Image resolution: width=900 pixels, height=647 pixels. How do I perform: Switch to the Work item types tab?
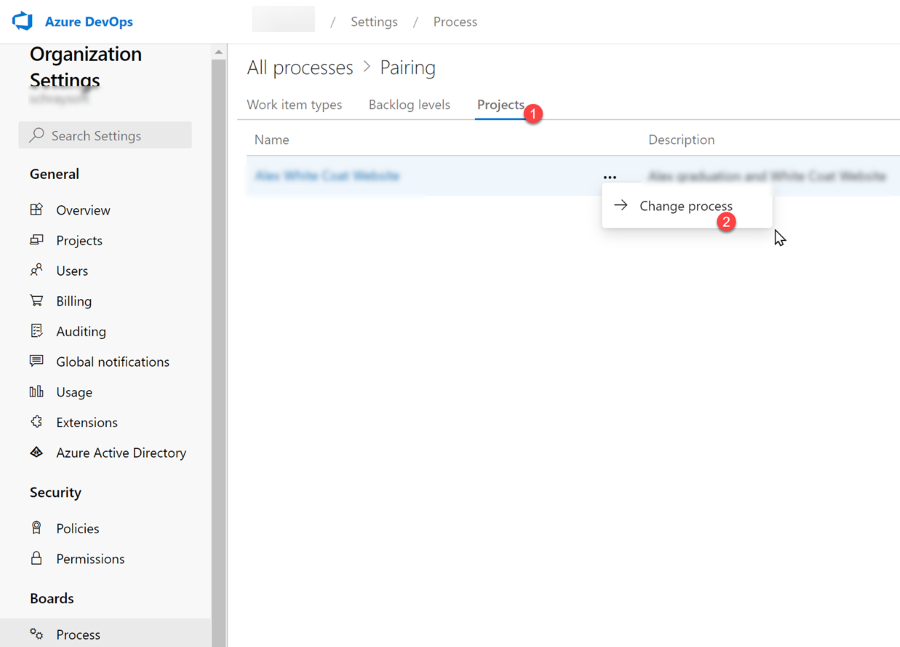click(x=294, y=104)
